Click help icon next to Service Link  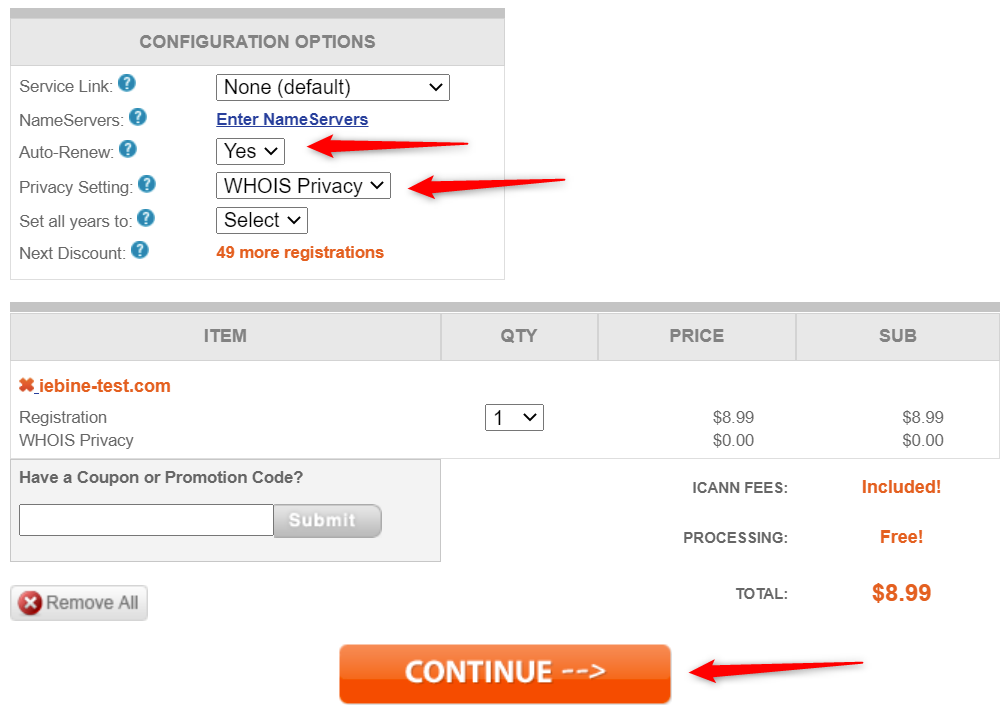point(127,84)
